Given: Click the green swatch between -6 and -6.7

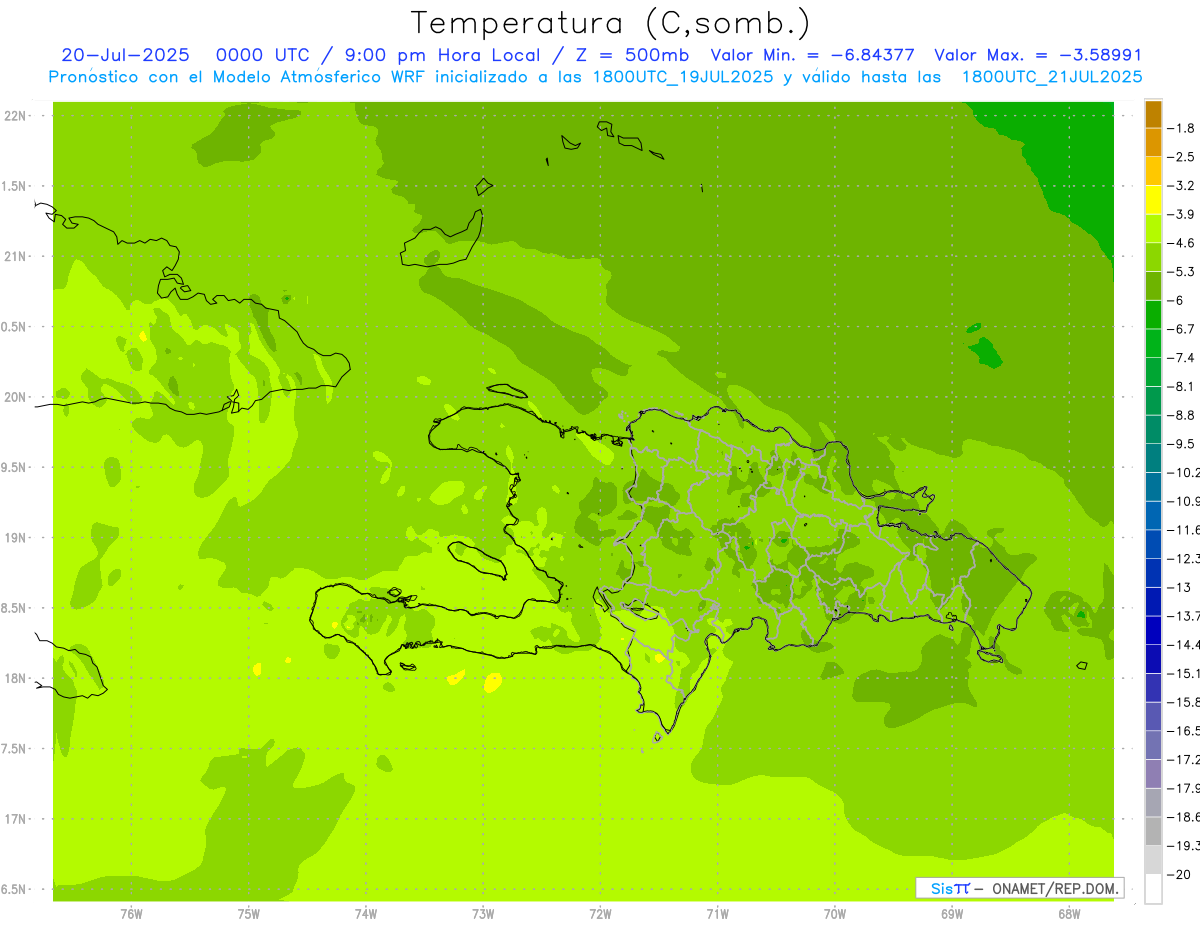Looking at the screenshot, I should 1154,315.
